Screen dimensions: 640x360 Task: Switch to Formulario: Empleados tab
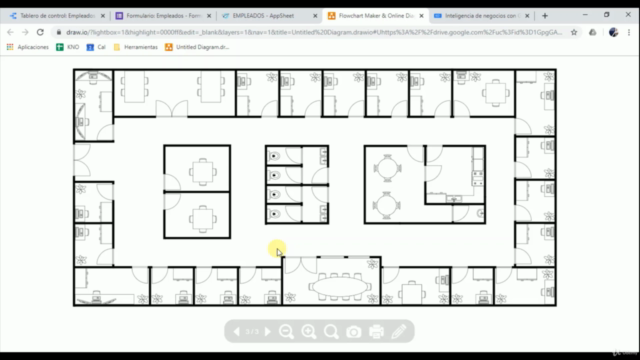pos(163,16)
